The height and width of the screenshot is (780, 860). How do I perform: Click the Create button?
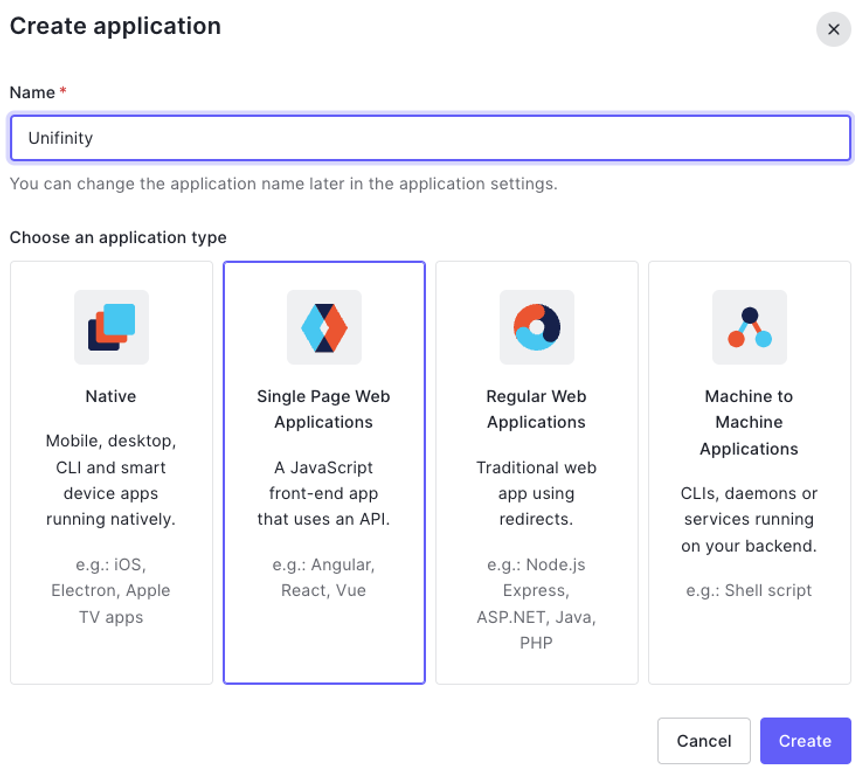pyautogui.click(x=805, y=741)
